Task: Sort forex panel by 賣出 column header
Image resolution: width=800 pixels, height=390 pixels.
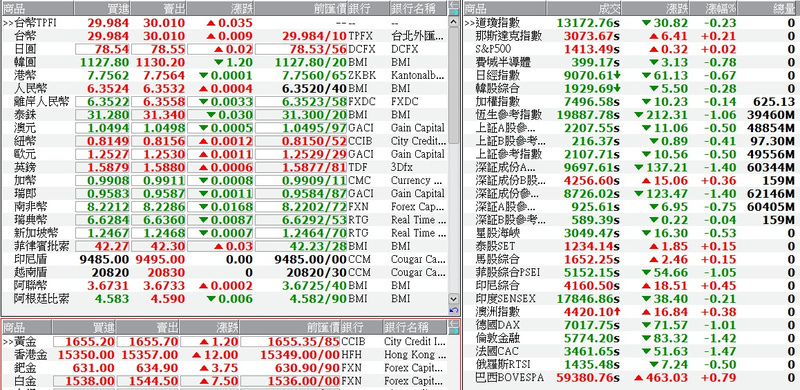Action: (158, 8)
